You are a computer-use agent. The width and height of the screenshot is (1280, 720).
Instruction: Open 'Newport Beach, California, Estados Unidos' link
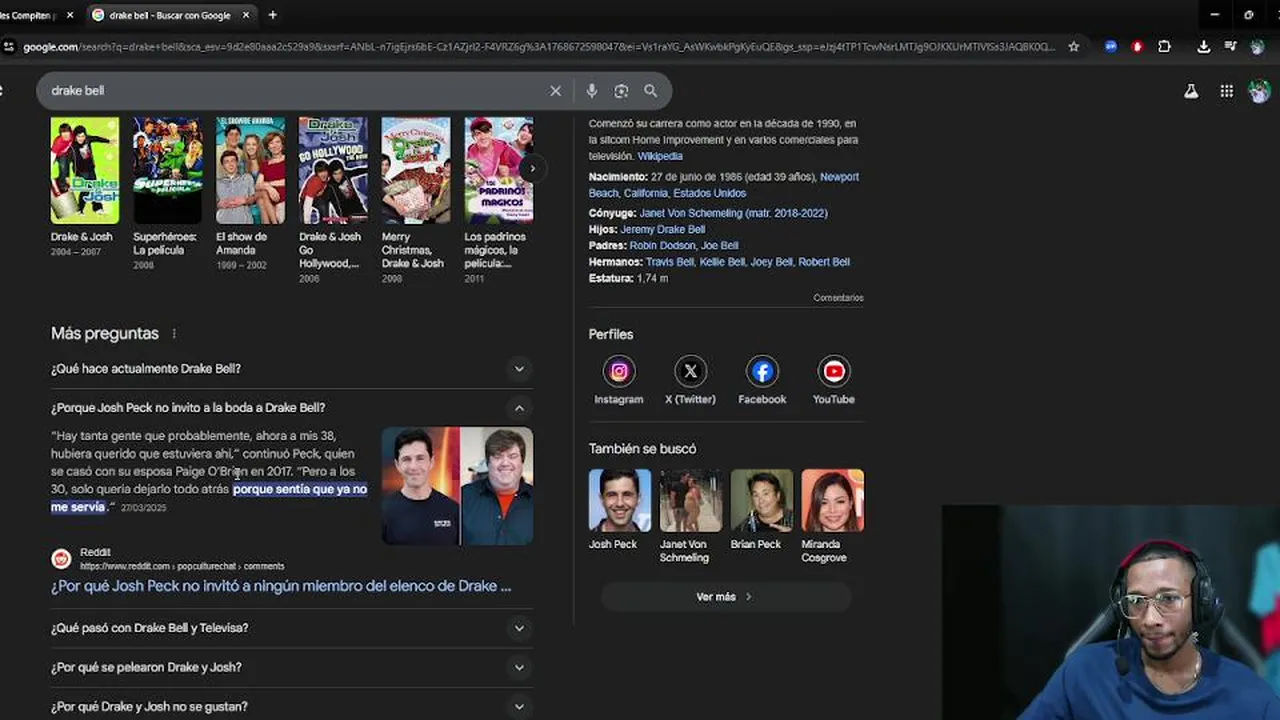click(x=724, y=185)
